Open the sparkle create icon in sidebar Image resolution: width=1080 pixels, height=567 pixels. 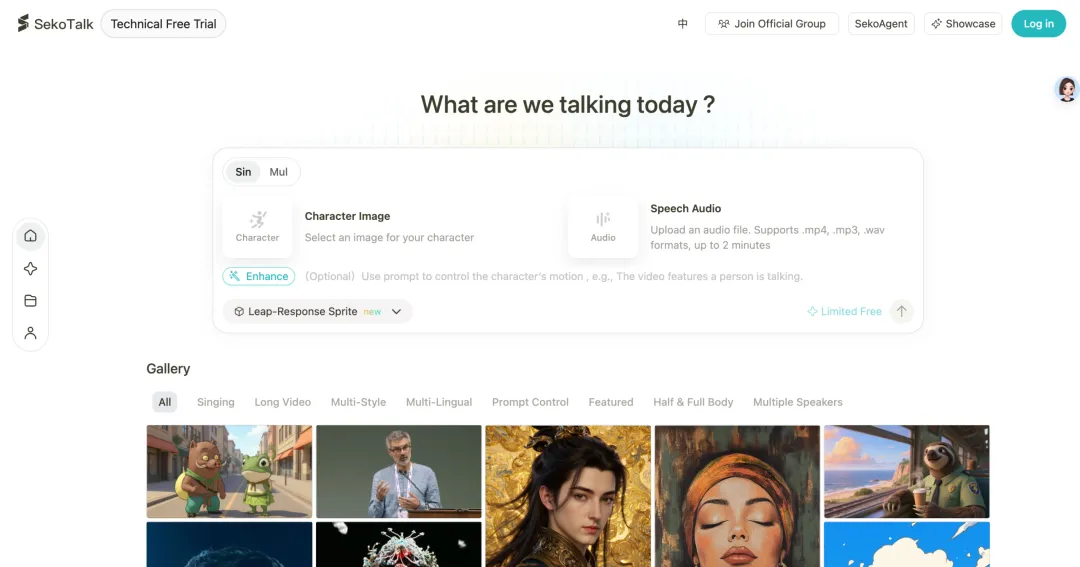[x=30, y=269]
